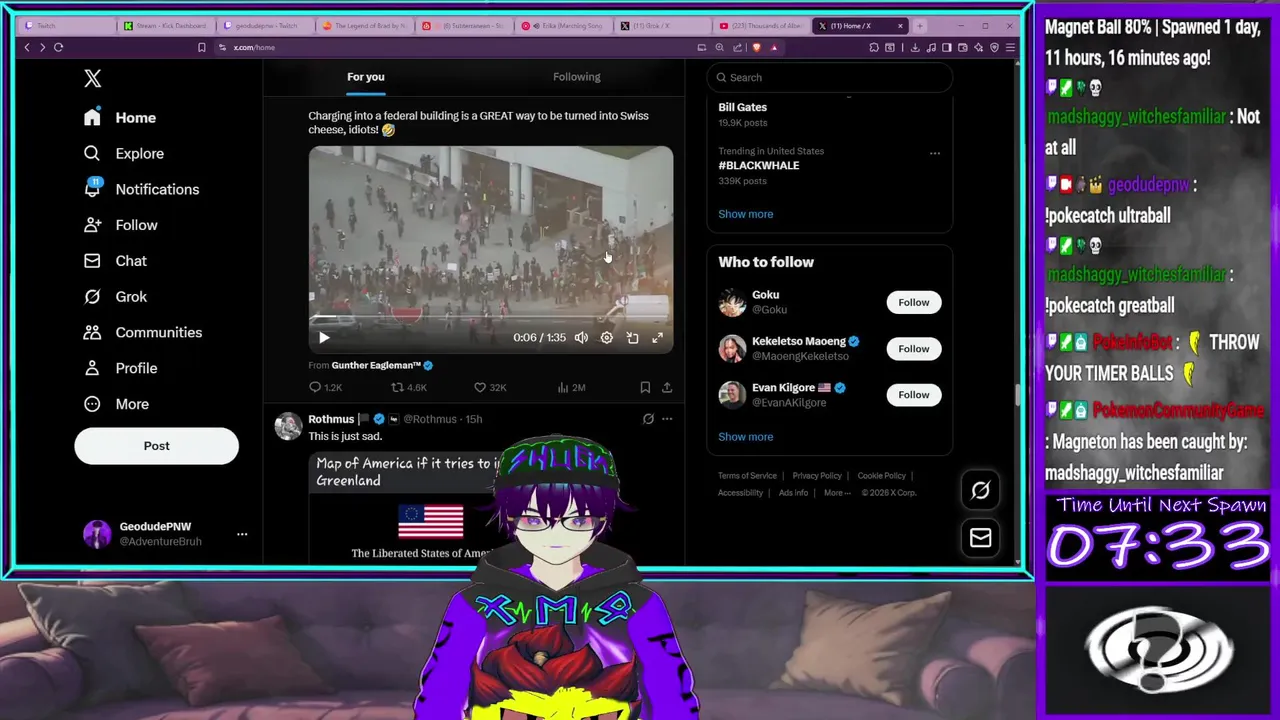Open the #BLACKWHALE trending topic
Image resolution: width=1280 pixels, height=720 pixels.
pyautogui.click(x=759, y=165)
